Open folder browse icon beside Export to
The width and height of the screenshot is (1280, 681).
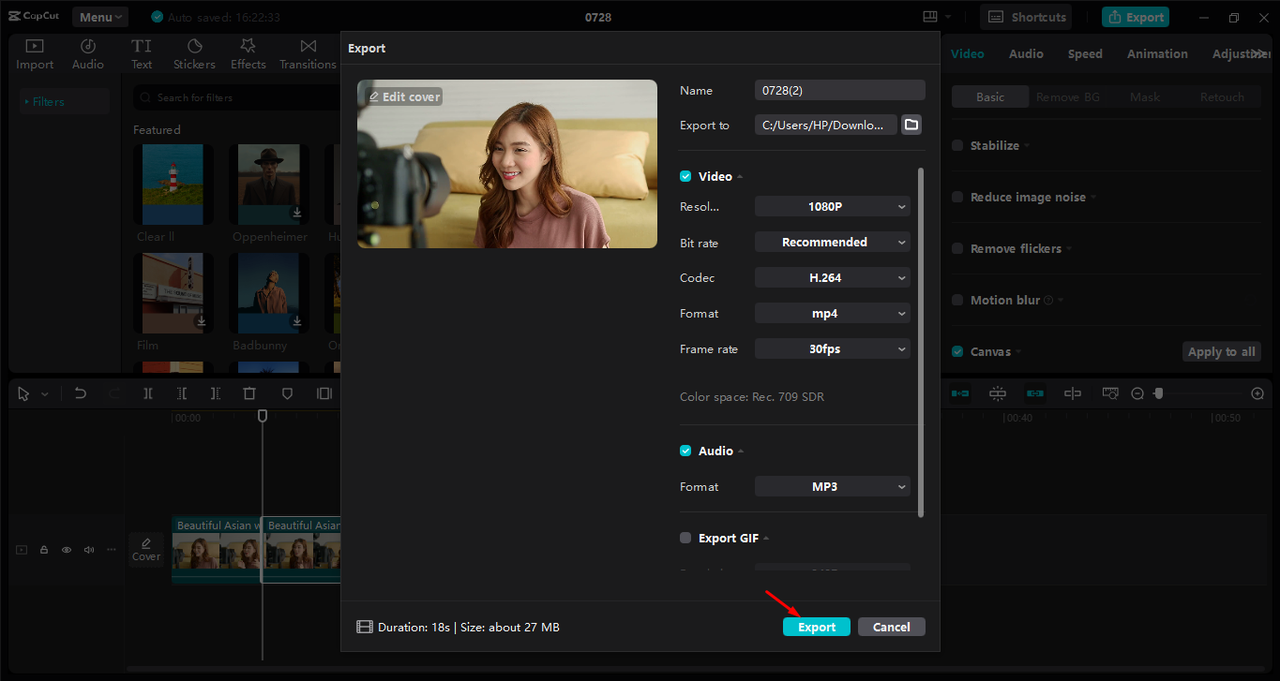pos(911,125)
